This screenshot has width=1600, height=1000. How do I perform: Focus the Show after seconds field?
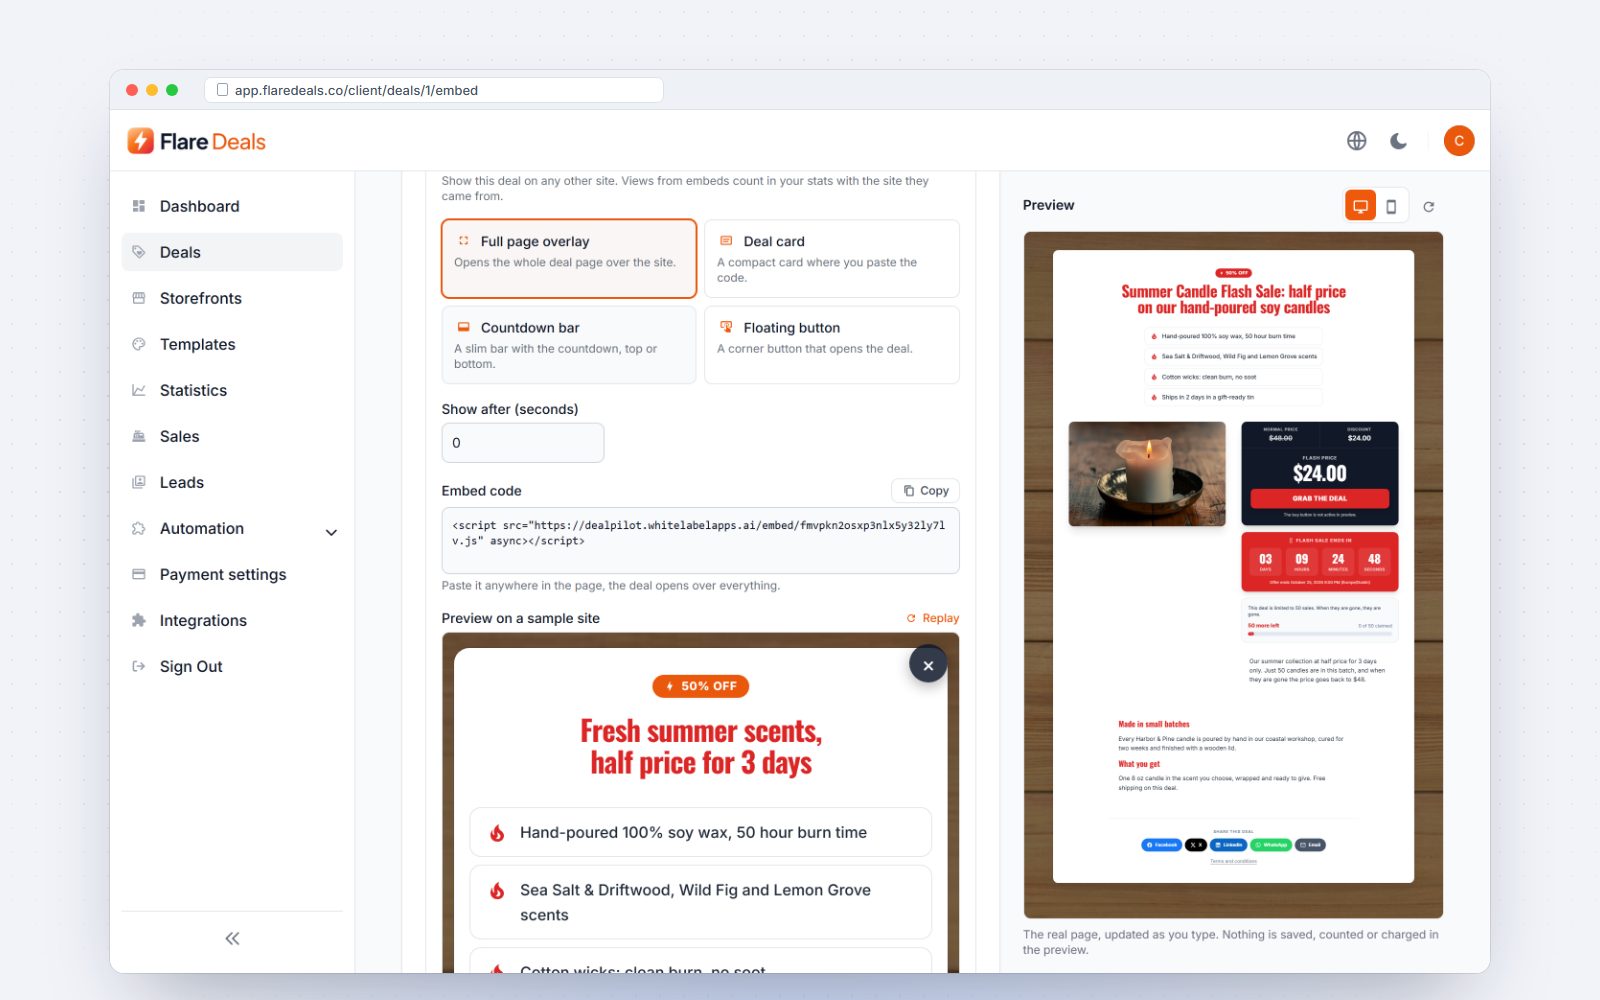(x=523, y=443)
